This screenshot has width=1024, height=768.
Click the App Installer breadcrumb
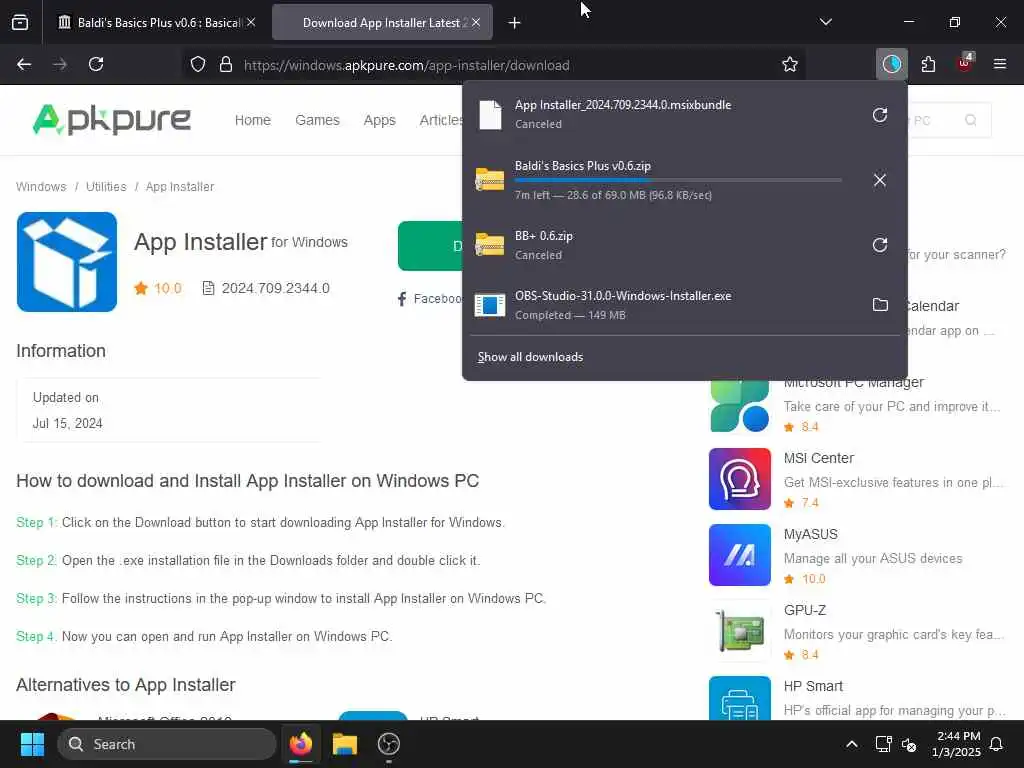click(x=180, y=187)
